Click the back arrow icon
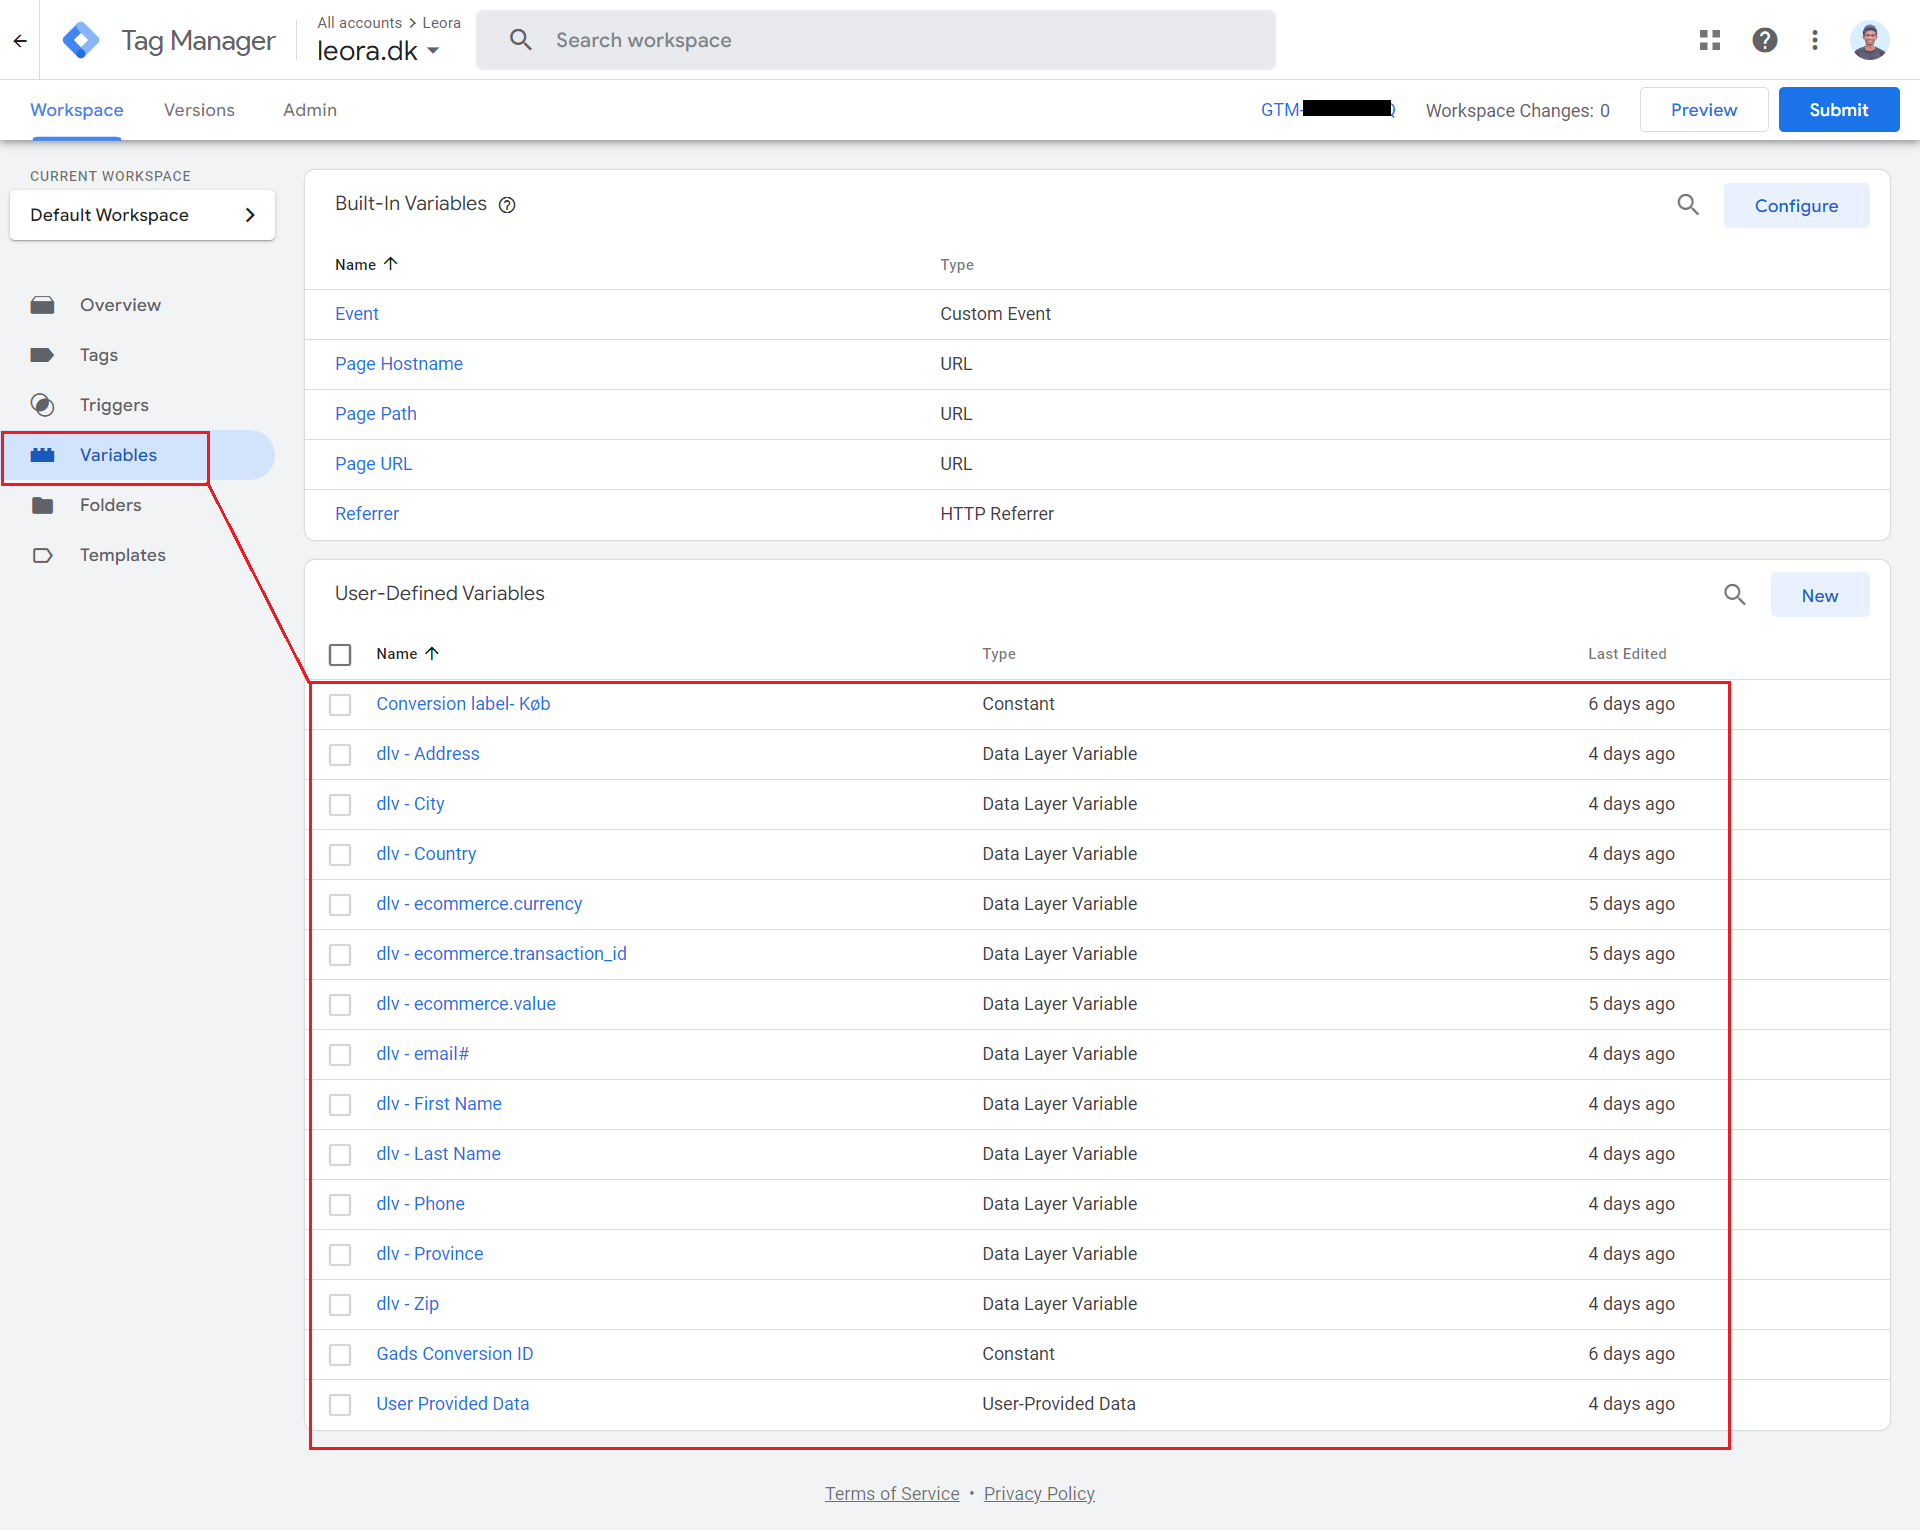The image size is (1920, 1530). 20,41
